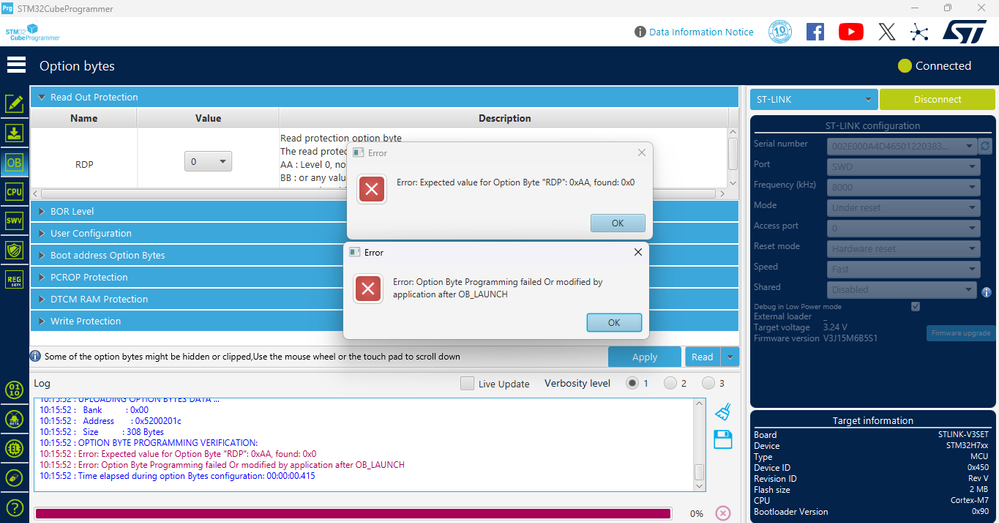Open the beta bell sidebar icon
Screen dimensions: 999x523
pyautogui.click(x=14, y=419)
